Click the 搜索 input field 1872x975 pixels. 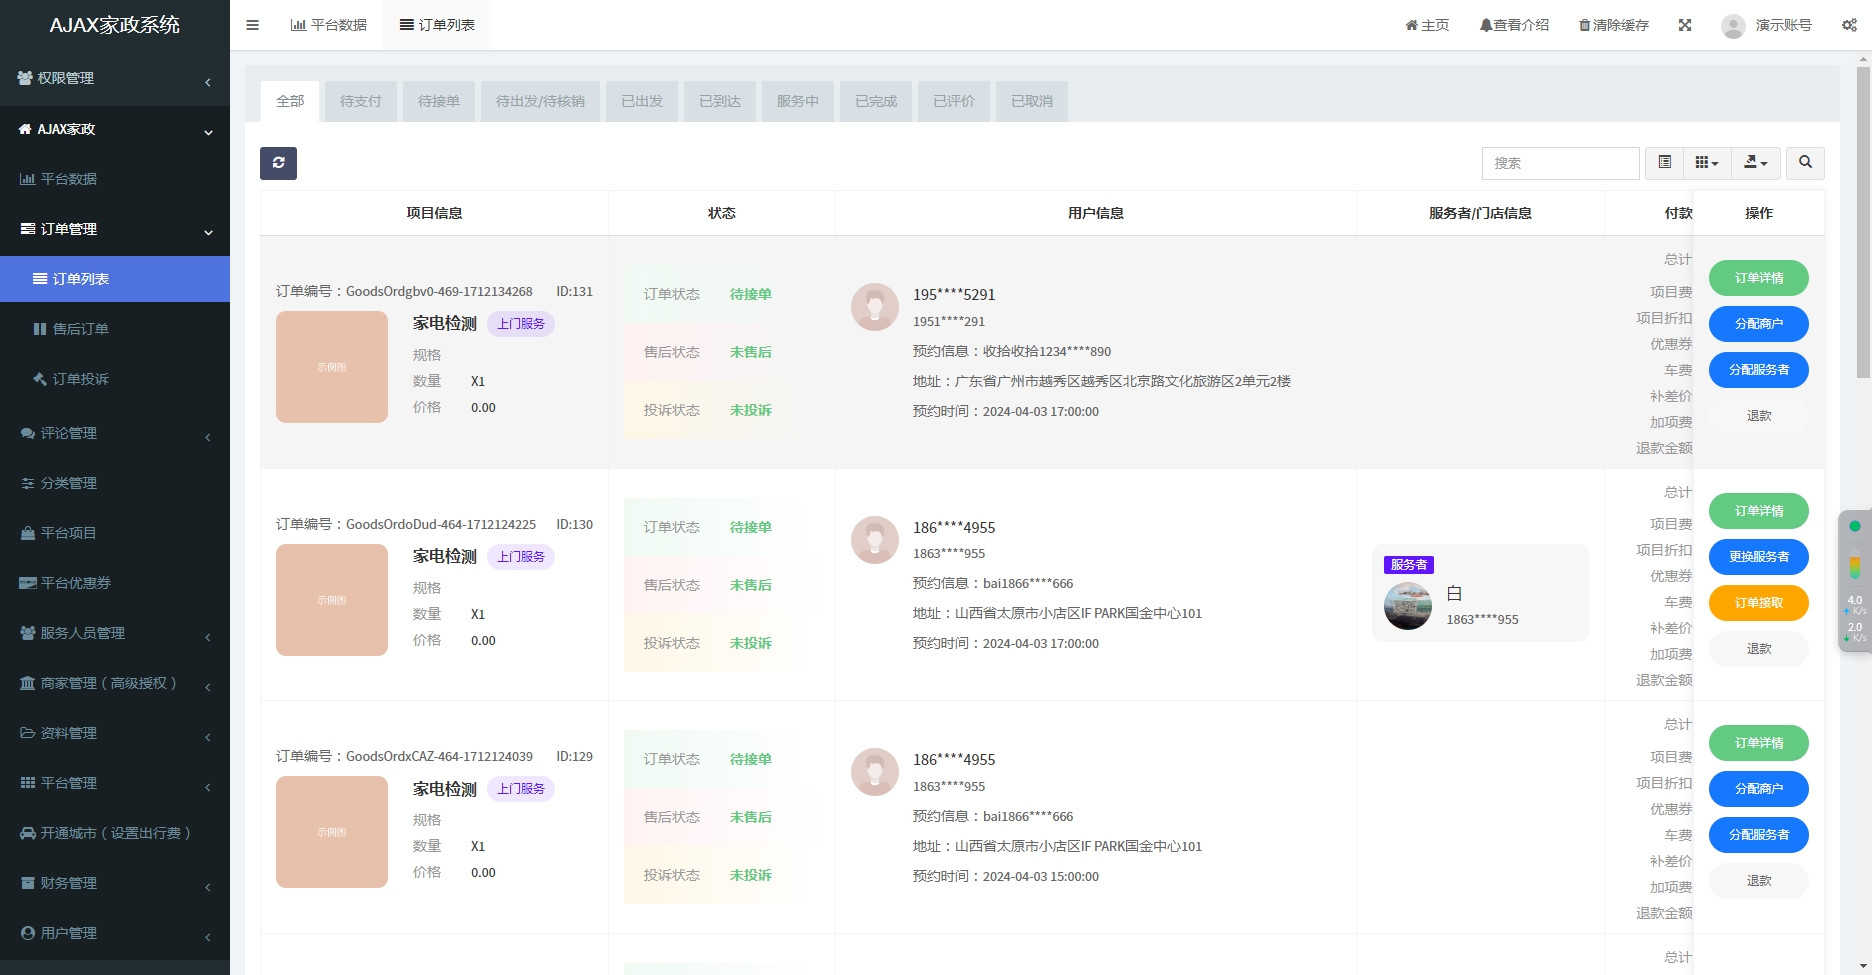1559,163
